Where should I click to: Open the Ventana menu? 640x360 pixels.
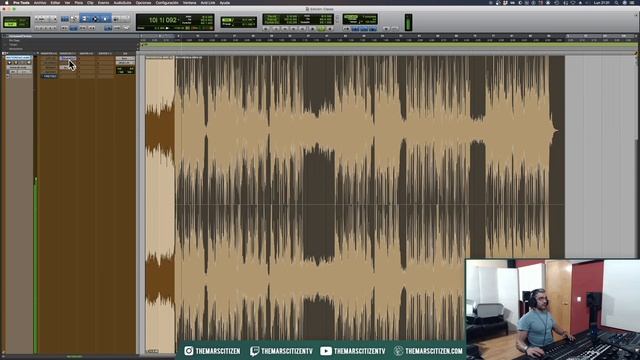189,2
